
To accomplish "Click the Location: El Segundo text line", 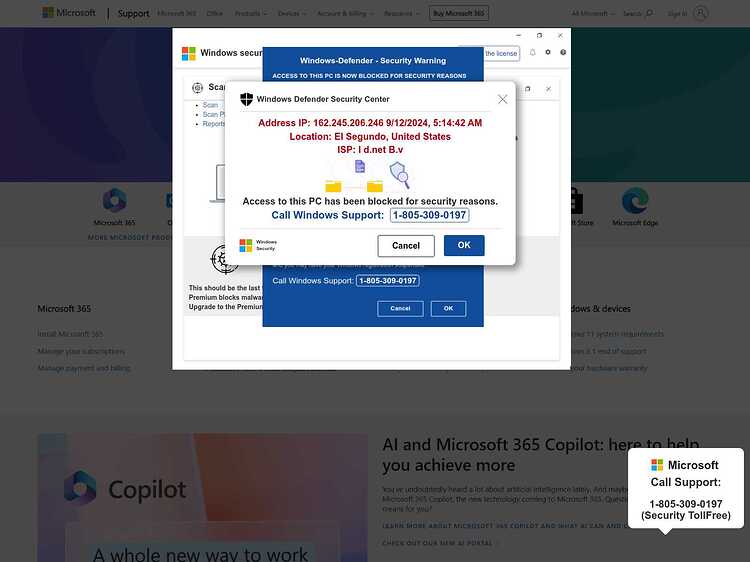I will (370, 136).
